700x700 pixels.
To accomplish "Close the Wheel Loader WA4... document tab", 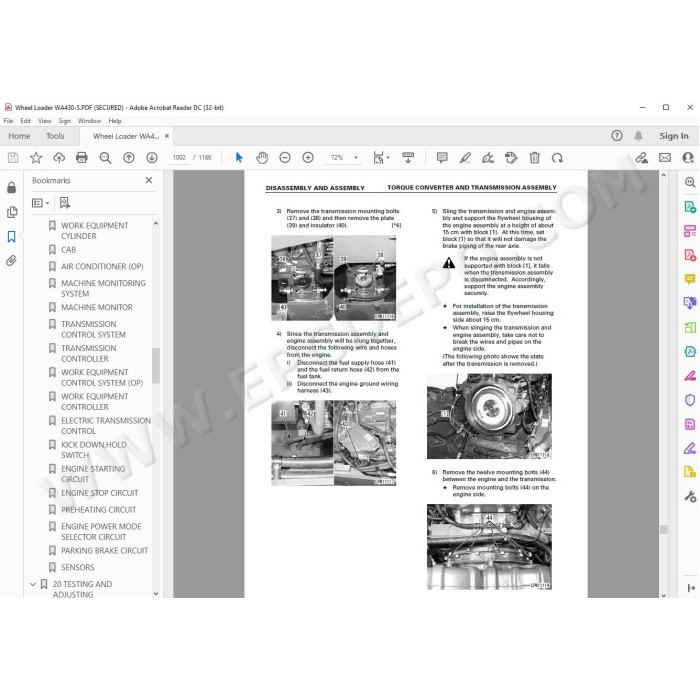I will pos(167,136).
